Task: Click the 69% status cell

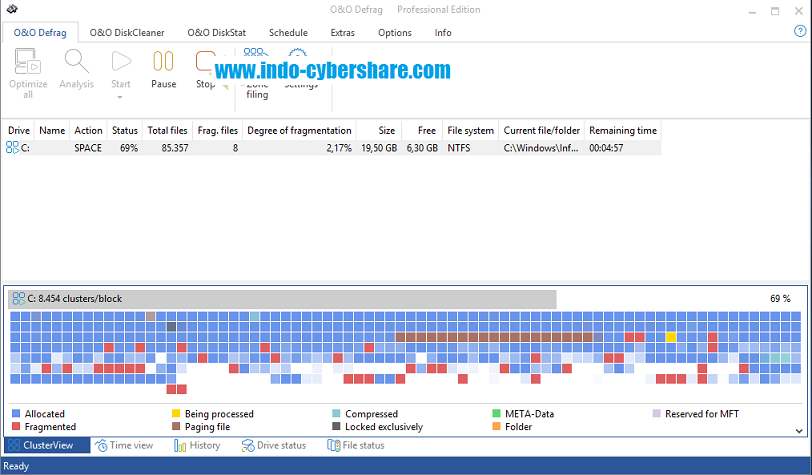Action: (129, 148)
